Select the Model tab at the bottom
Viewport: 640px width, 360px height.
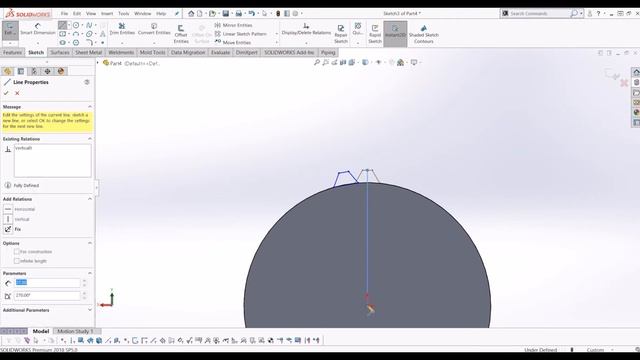(41, 331)
